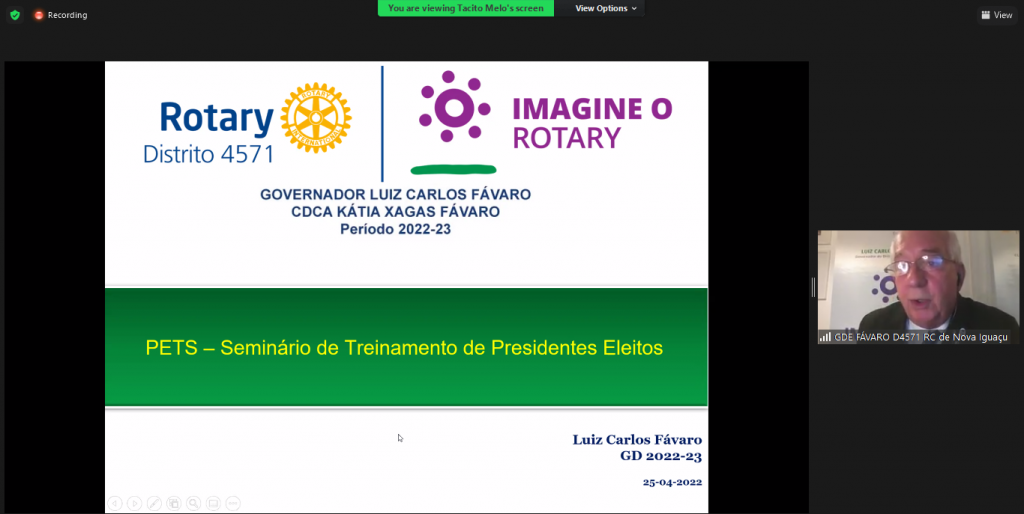The width and height of the screenshot is (1024, 514).
Task: Click the presenter view screen icon
Action: [213, 503]
